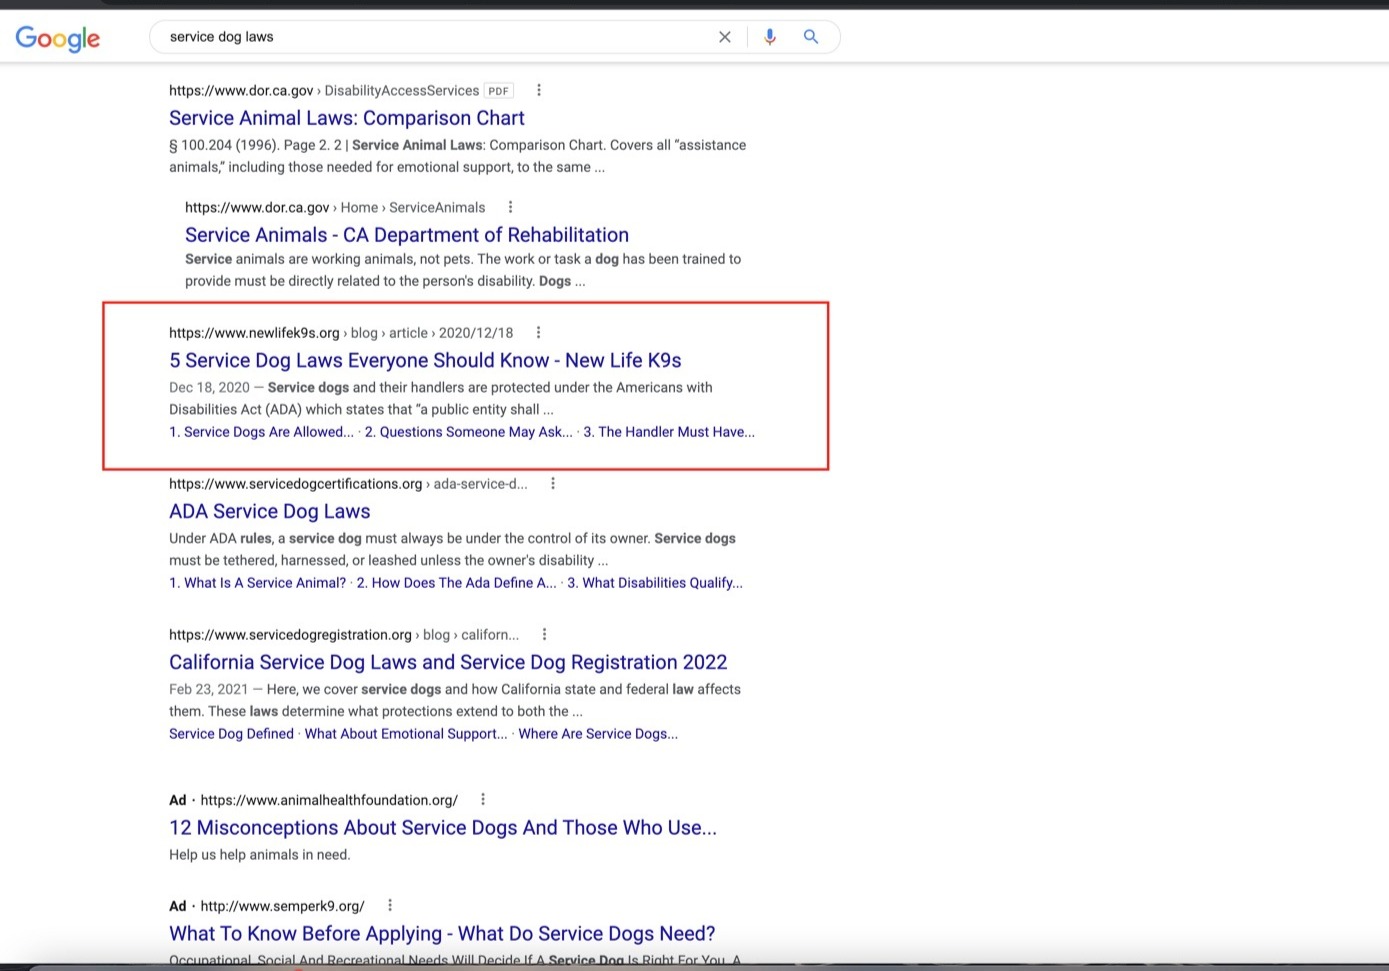Image resolution: width=1389 pixels, height=971 pixels.
Task: Clear the search box with X icon
Action: tap(725, 37)
